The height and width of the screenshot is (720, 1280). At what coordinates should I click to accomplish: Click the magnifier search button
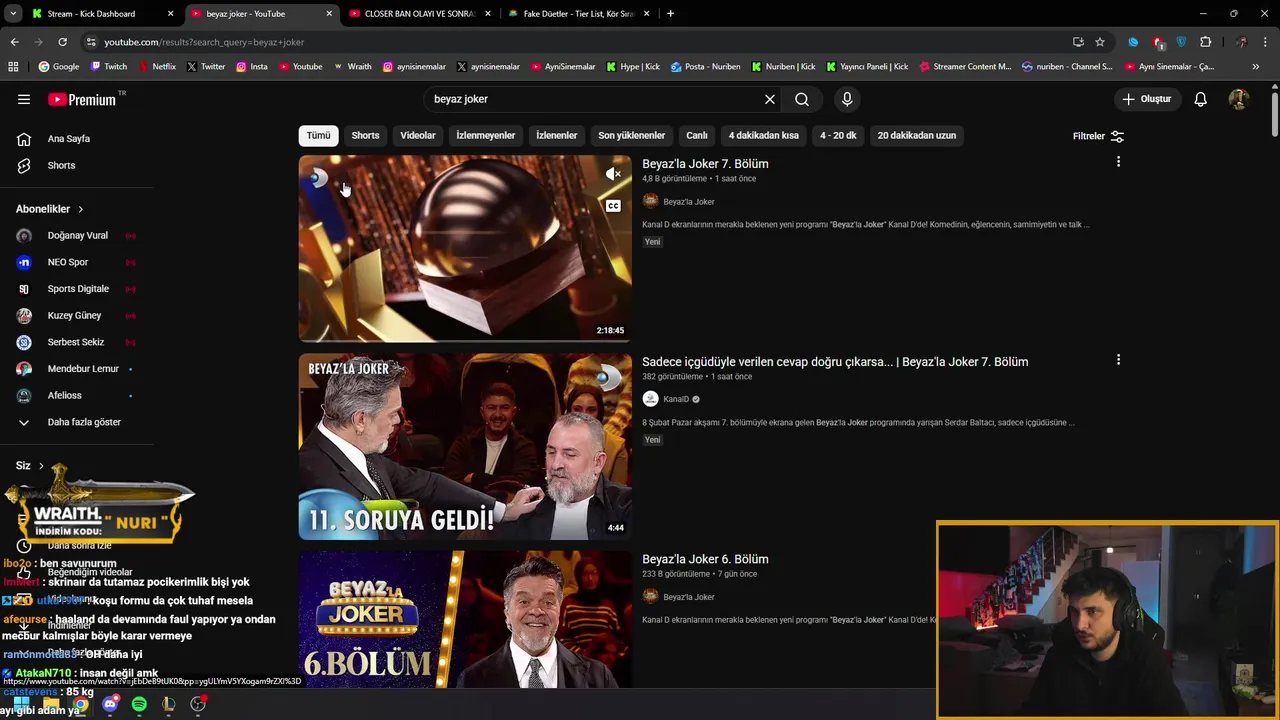[x=802, y=99]
